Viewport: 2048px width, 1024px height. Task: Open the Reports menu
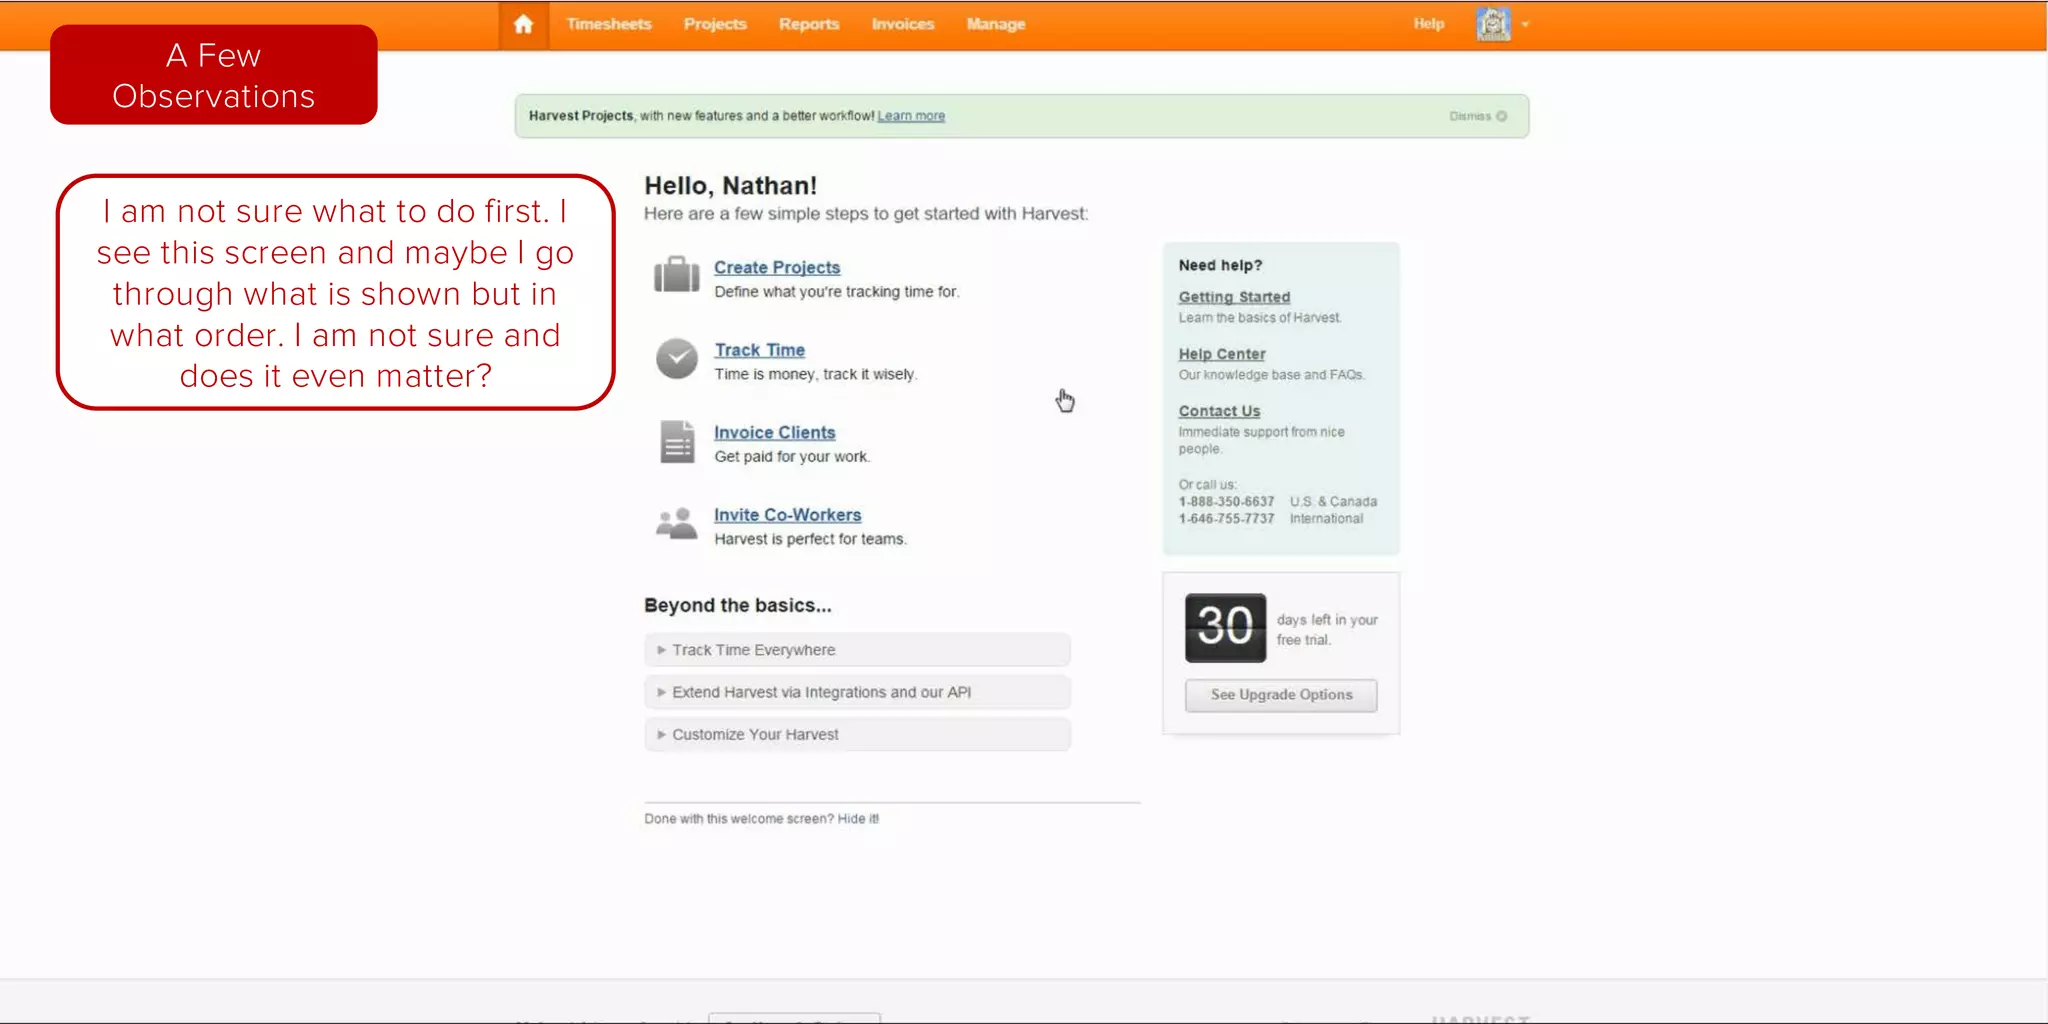pos(809,24)
